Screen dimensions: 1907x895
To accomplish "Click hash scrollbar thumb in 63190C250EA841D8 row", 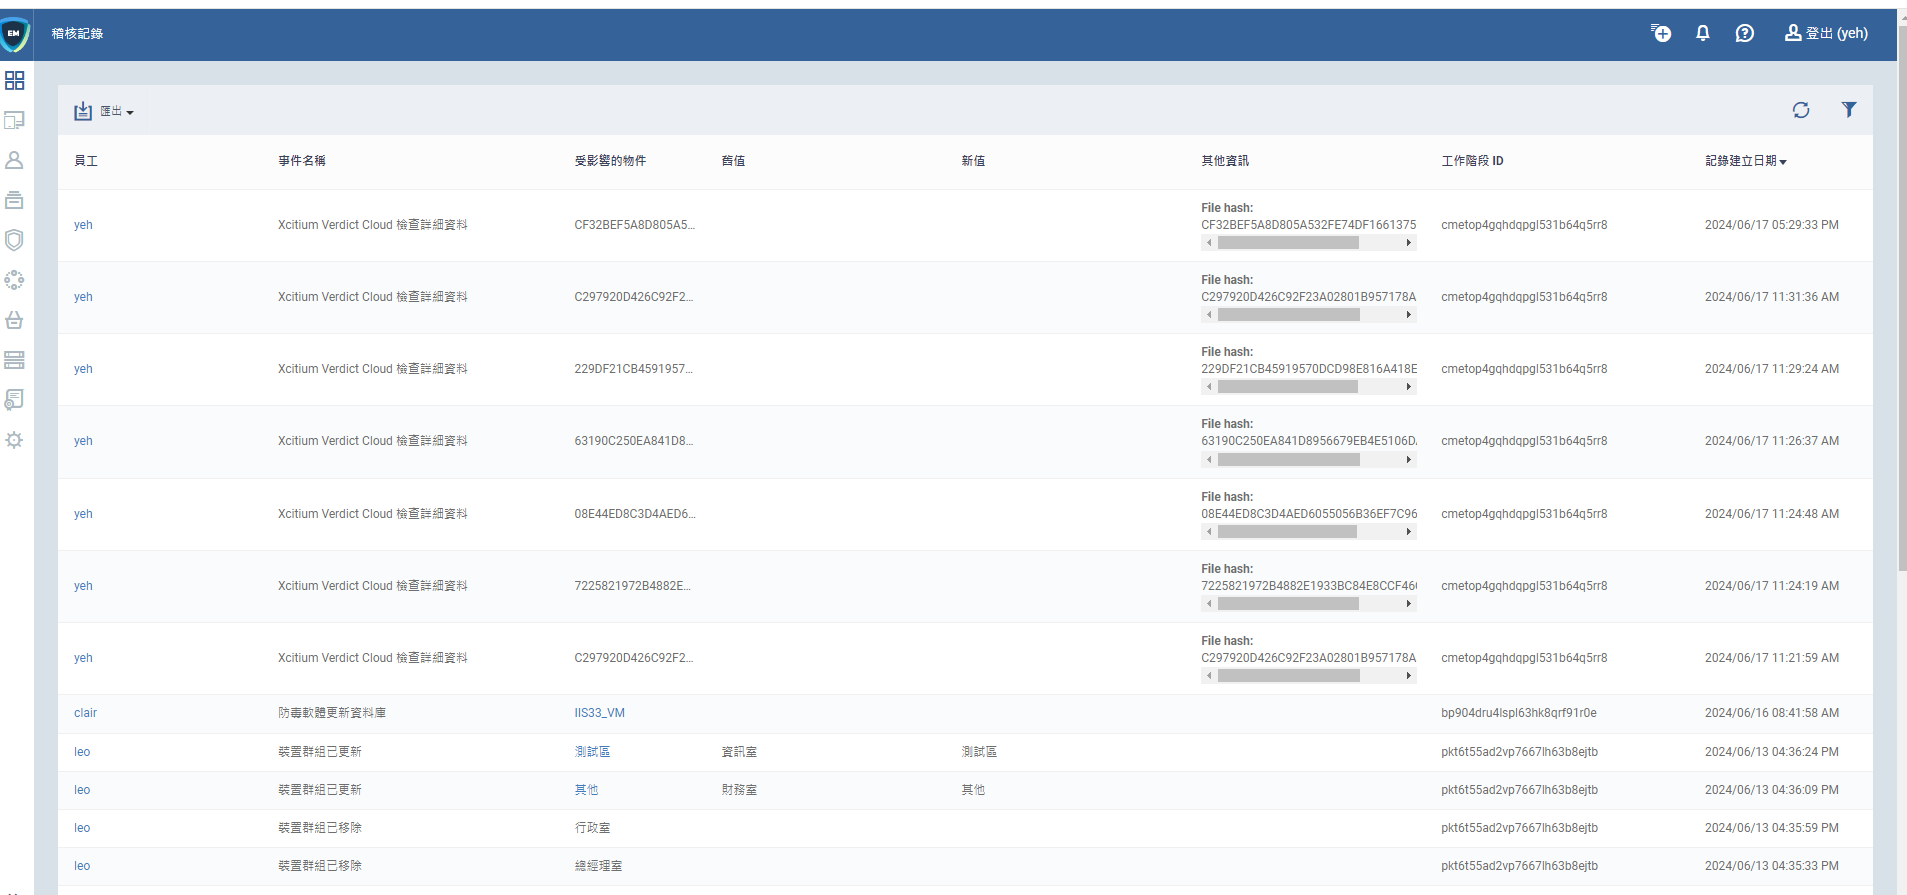I will point(1288,460).
